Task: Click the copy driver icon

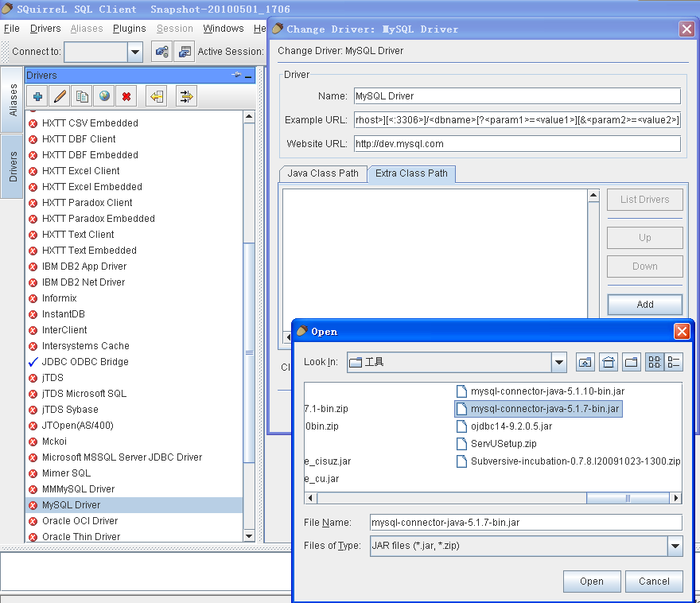Action: (82, 96)
